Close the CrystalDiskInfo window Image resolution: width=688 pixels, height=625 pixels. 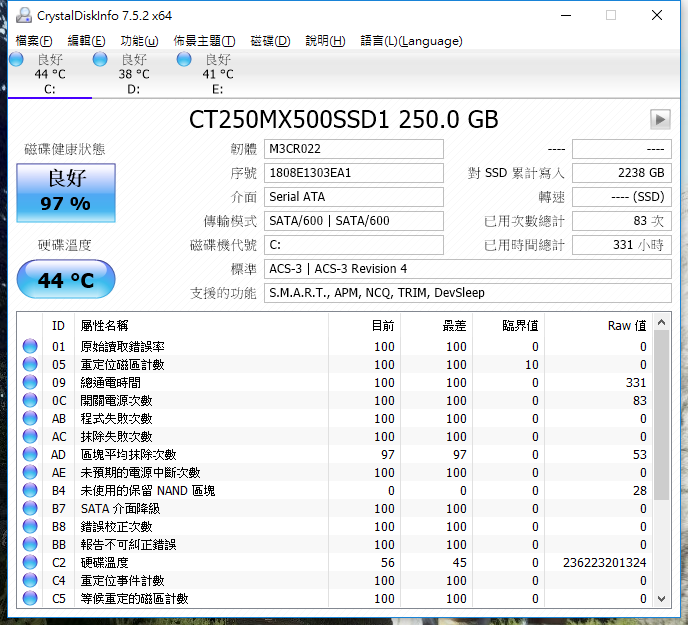tap(657, 15)
